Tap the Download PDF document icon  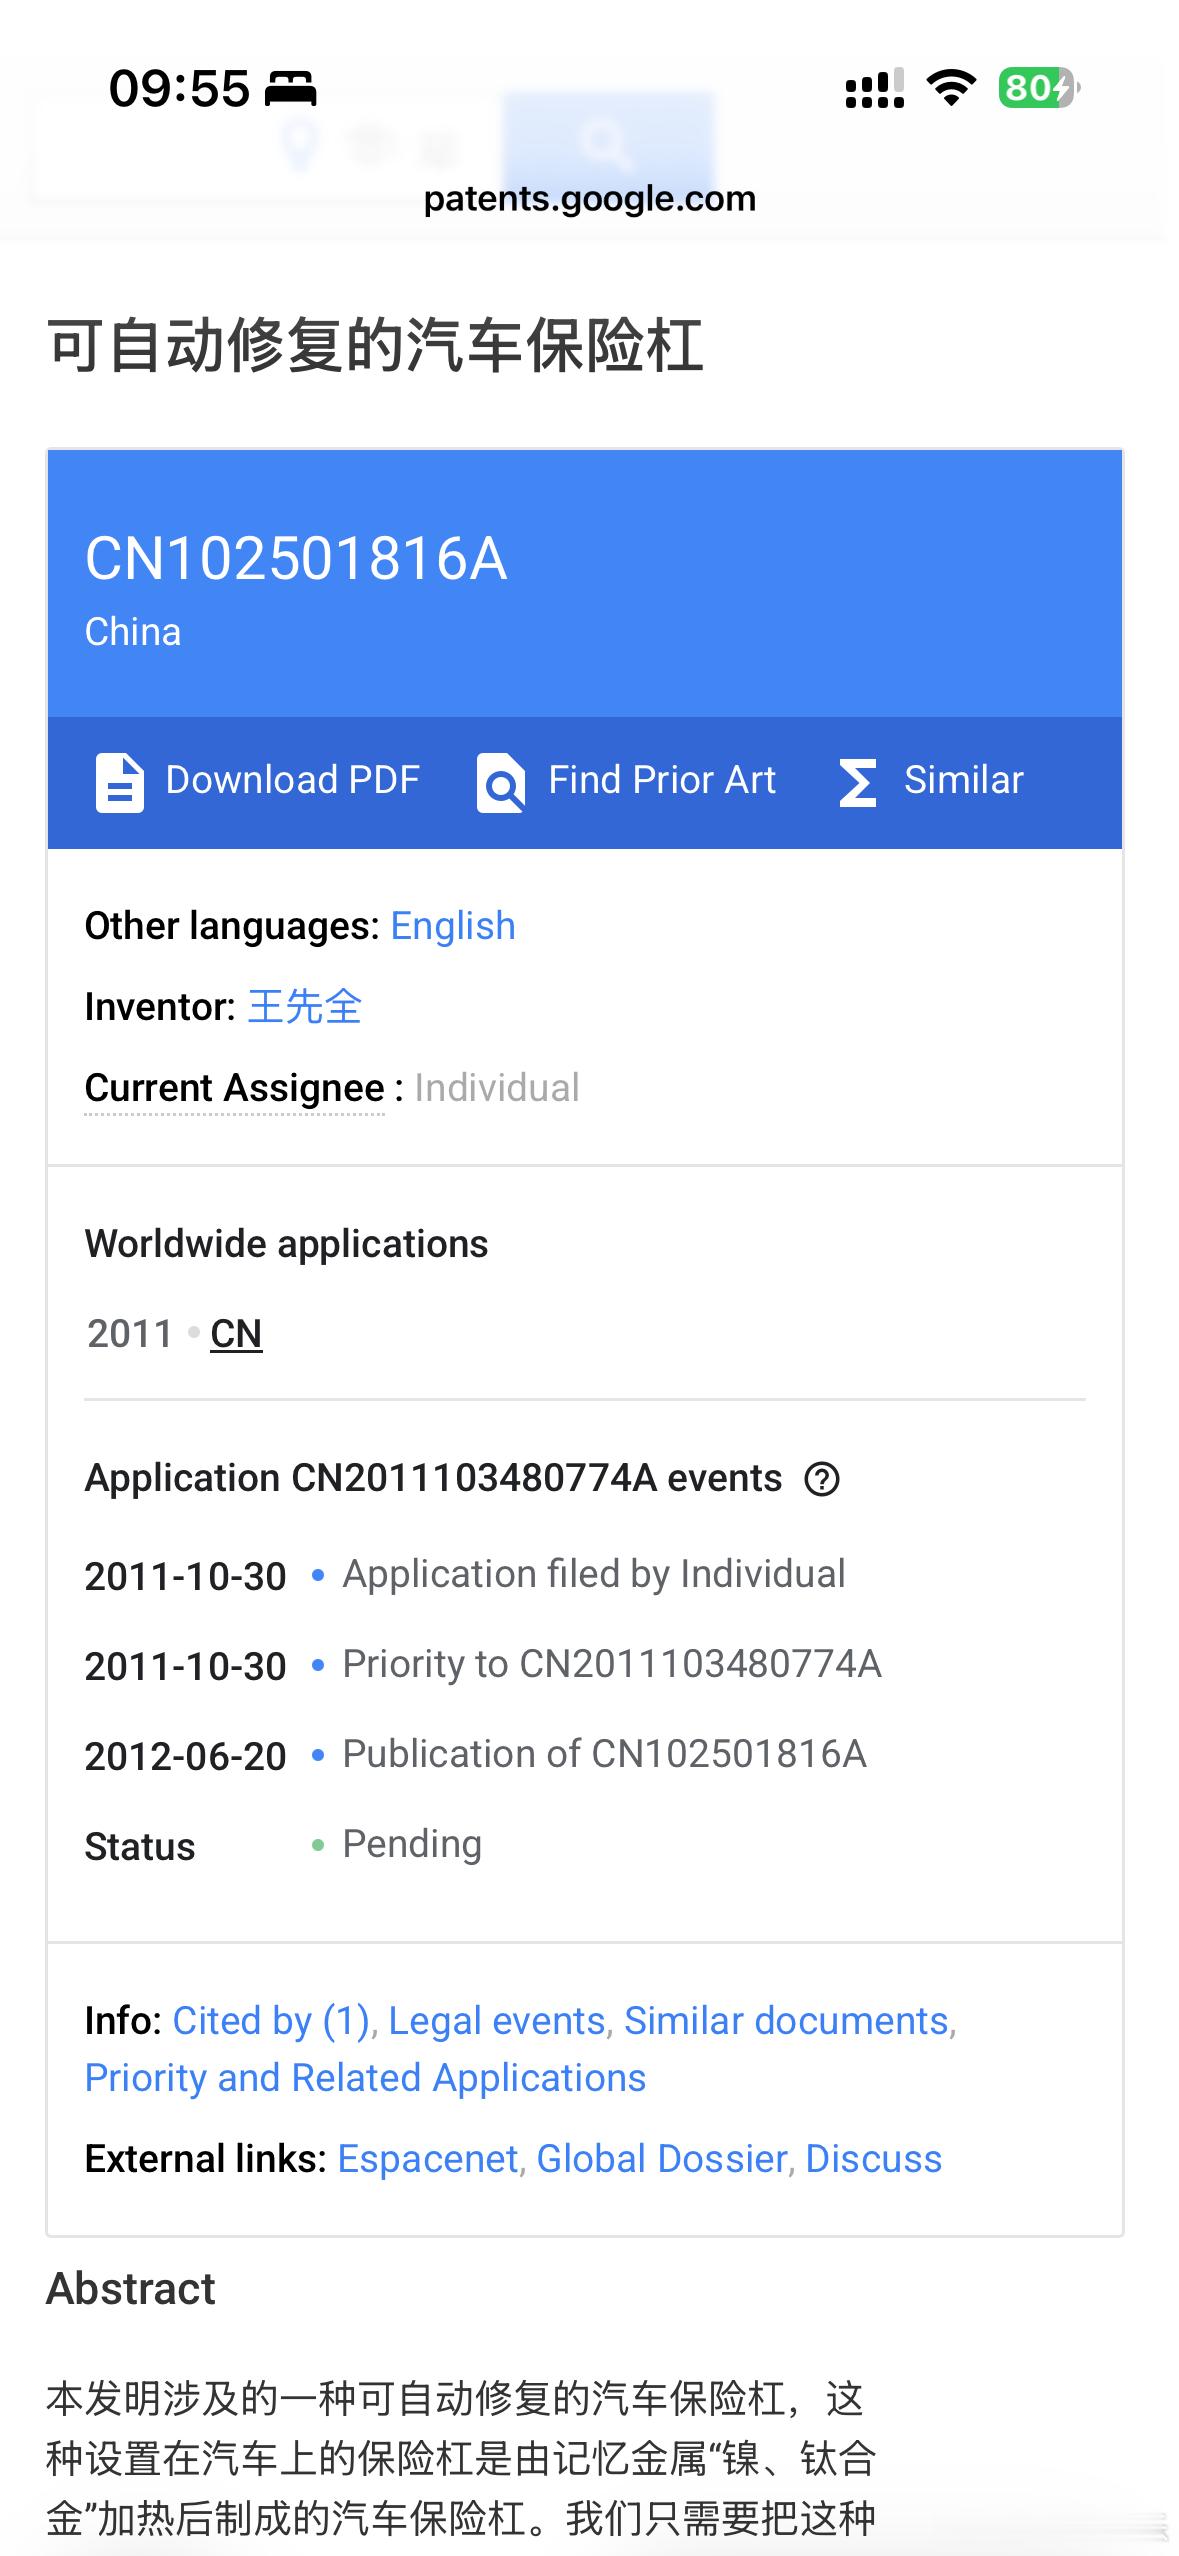point(120,782)
